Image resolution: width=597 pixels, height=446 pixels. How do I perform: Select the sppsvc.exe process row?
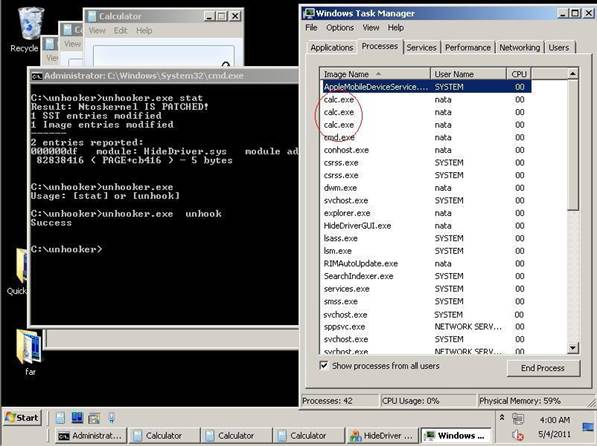pyautogui.click(x=426, y=327)
